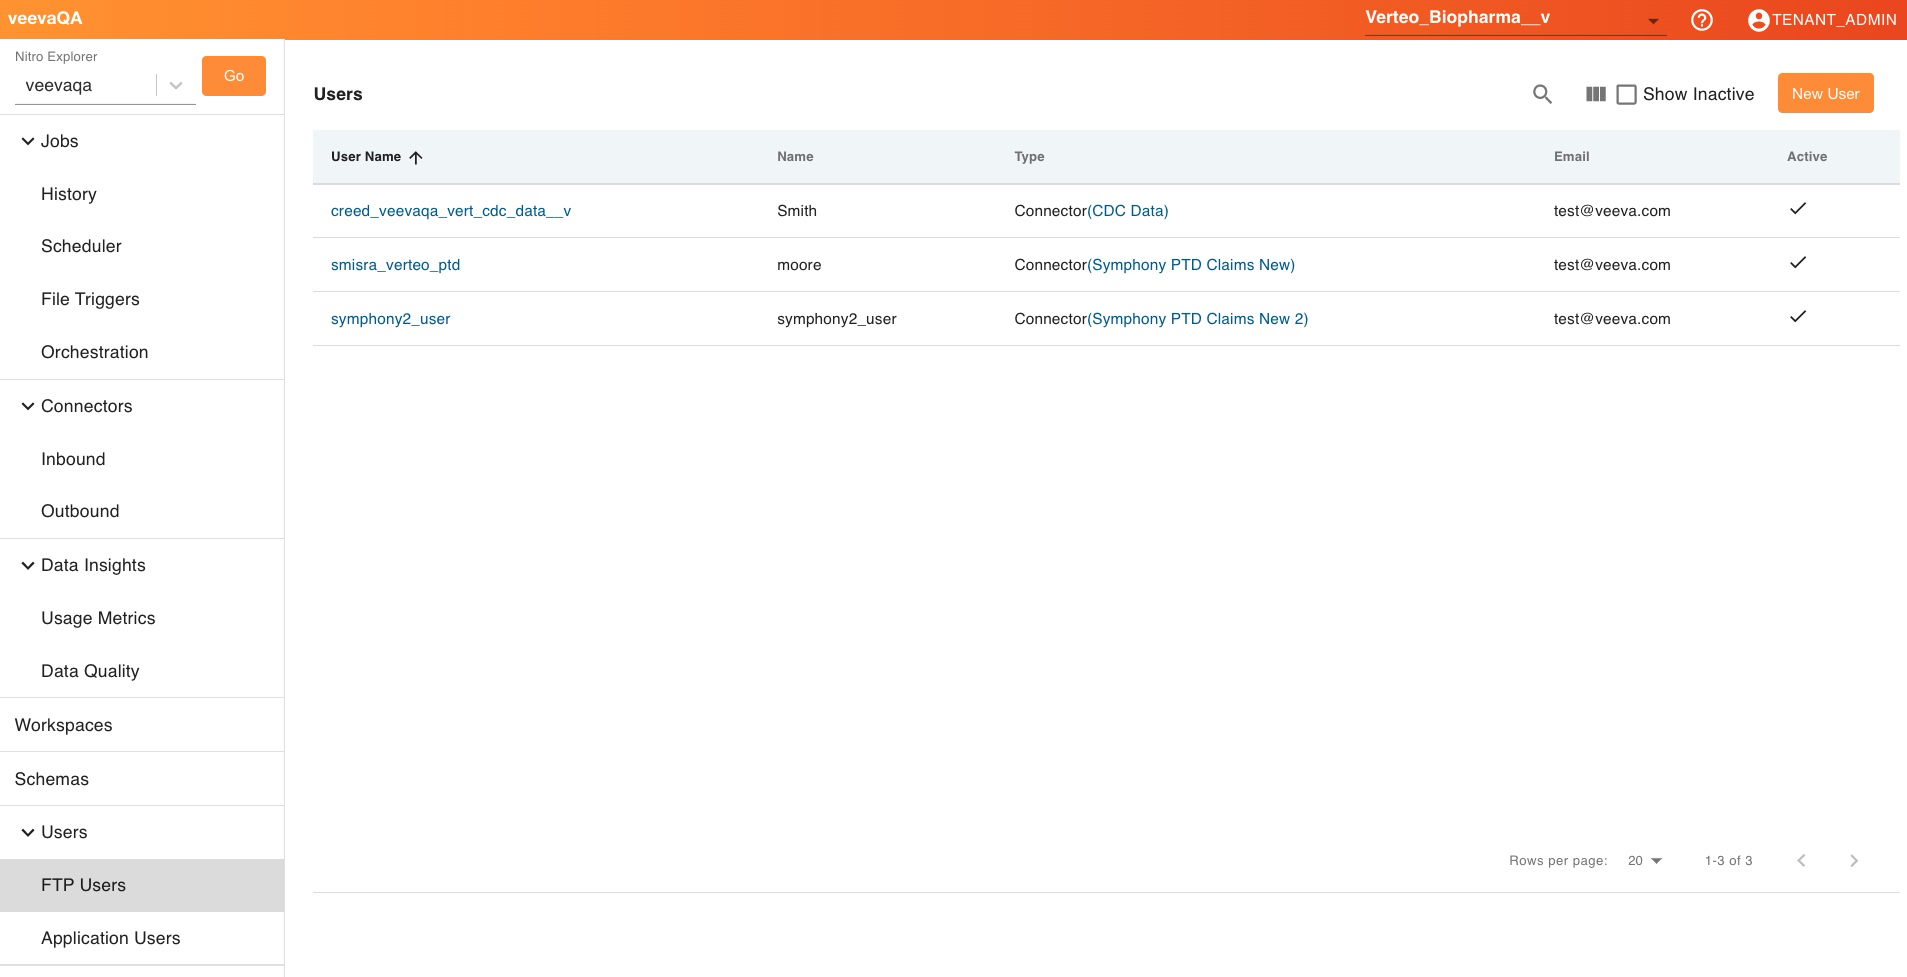Click the New User button
This screenshot has width=1907, height=977.
click(1824, 94)
